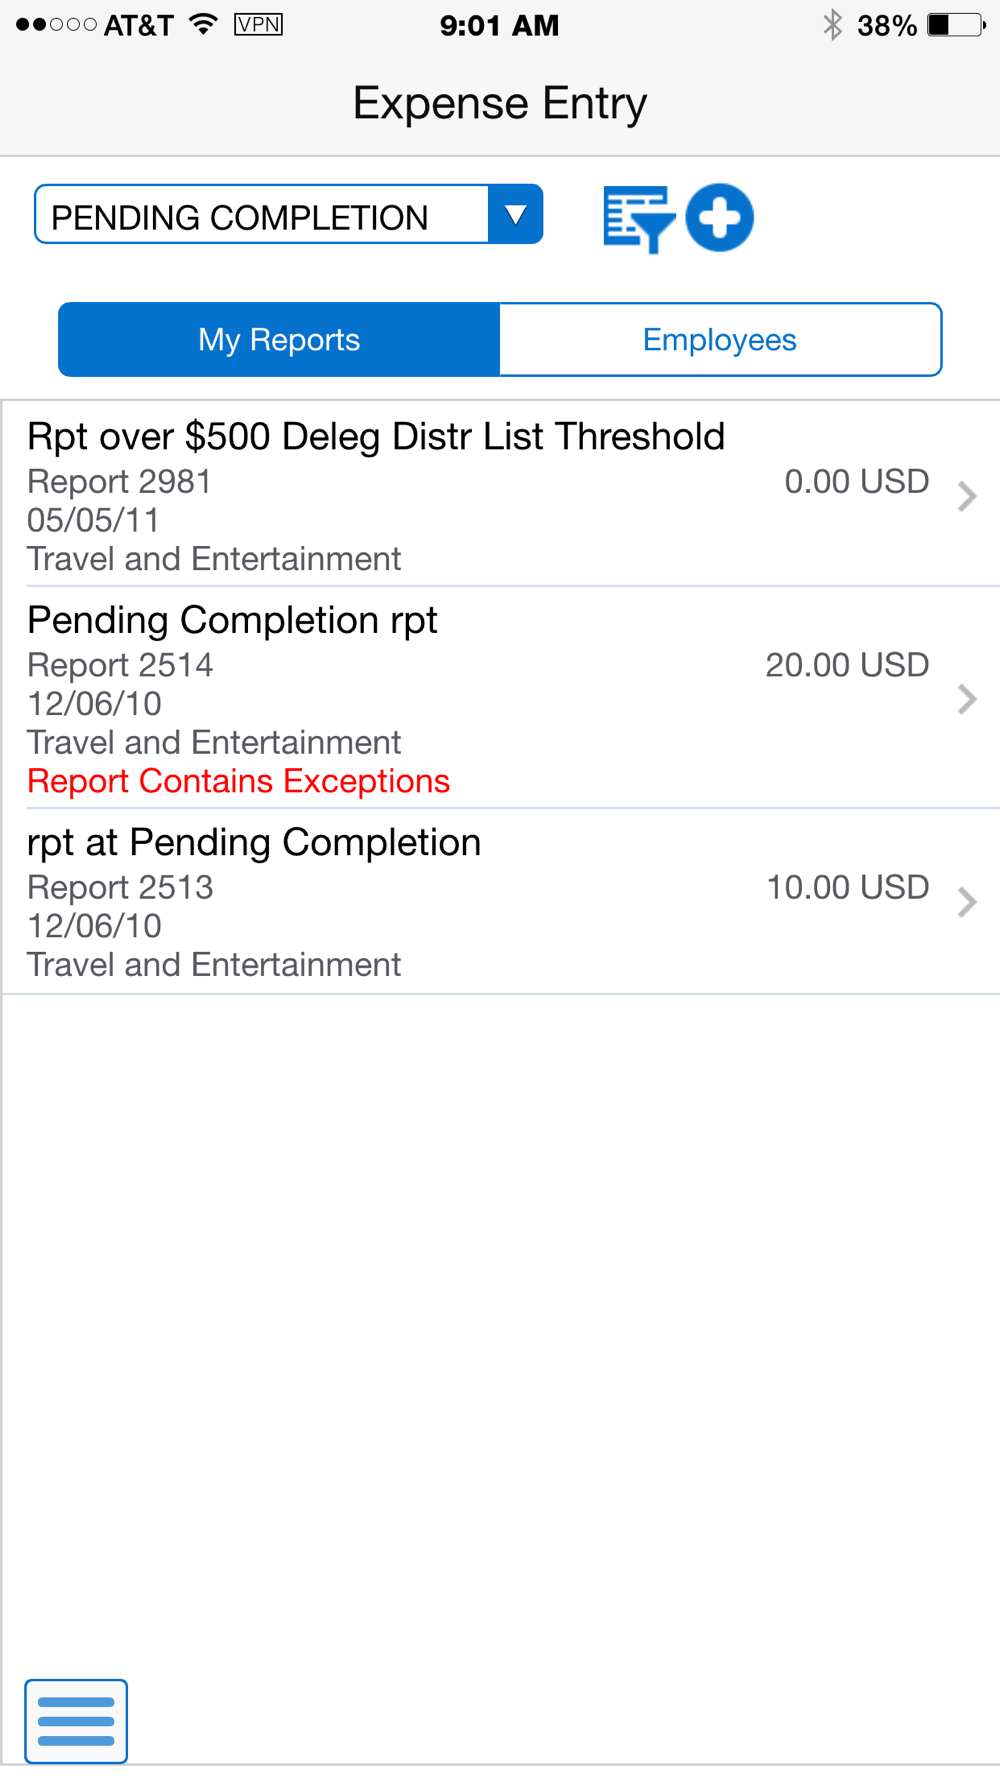Image resolution: width=1000 pixels, height=1778 pixels.
Task: Open details chevron for Report 2514
Action: click(966, 699)
